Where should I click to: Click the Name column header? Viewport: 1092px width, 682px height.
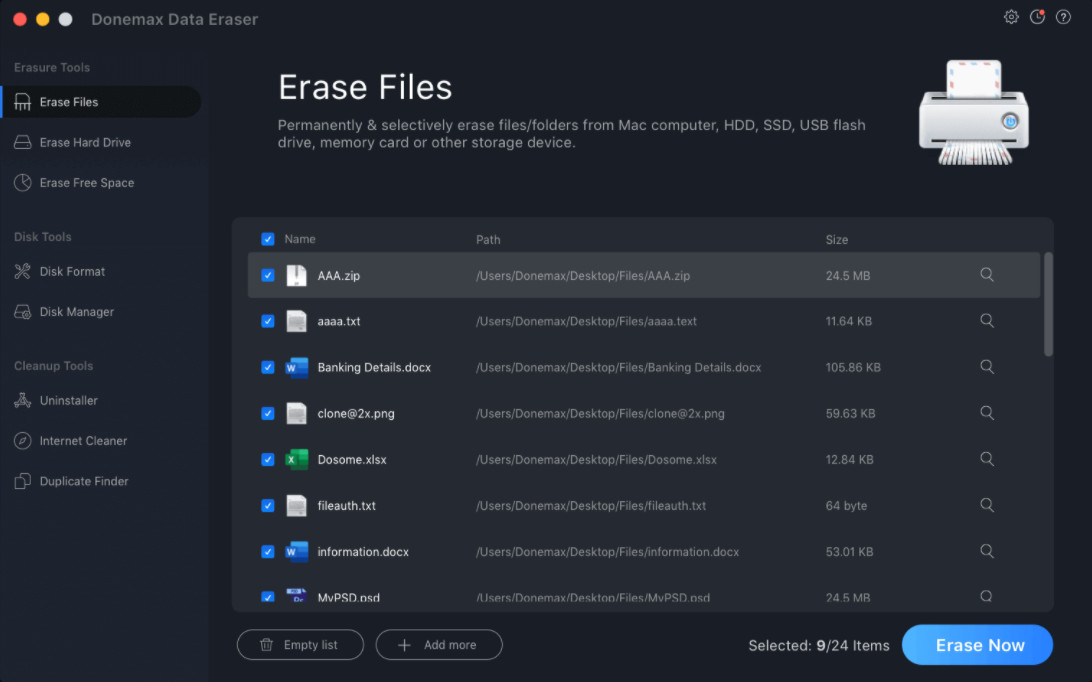point(299,239)
